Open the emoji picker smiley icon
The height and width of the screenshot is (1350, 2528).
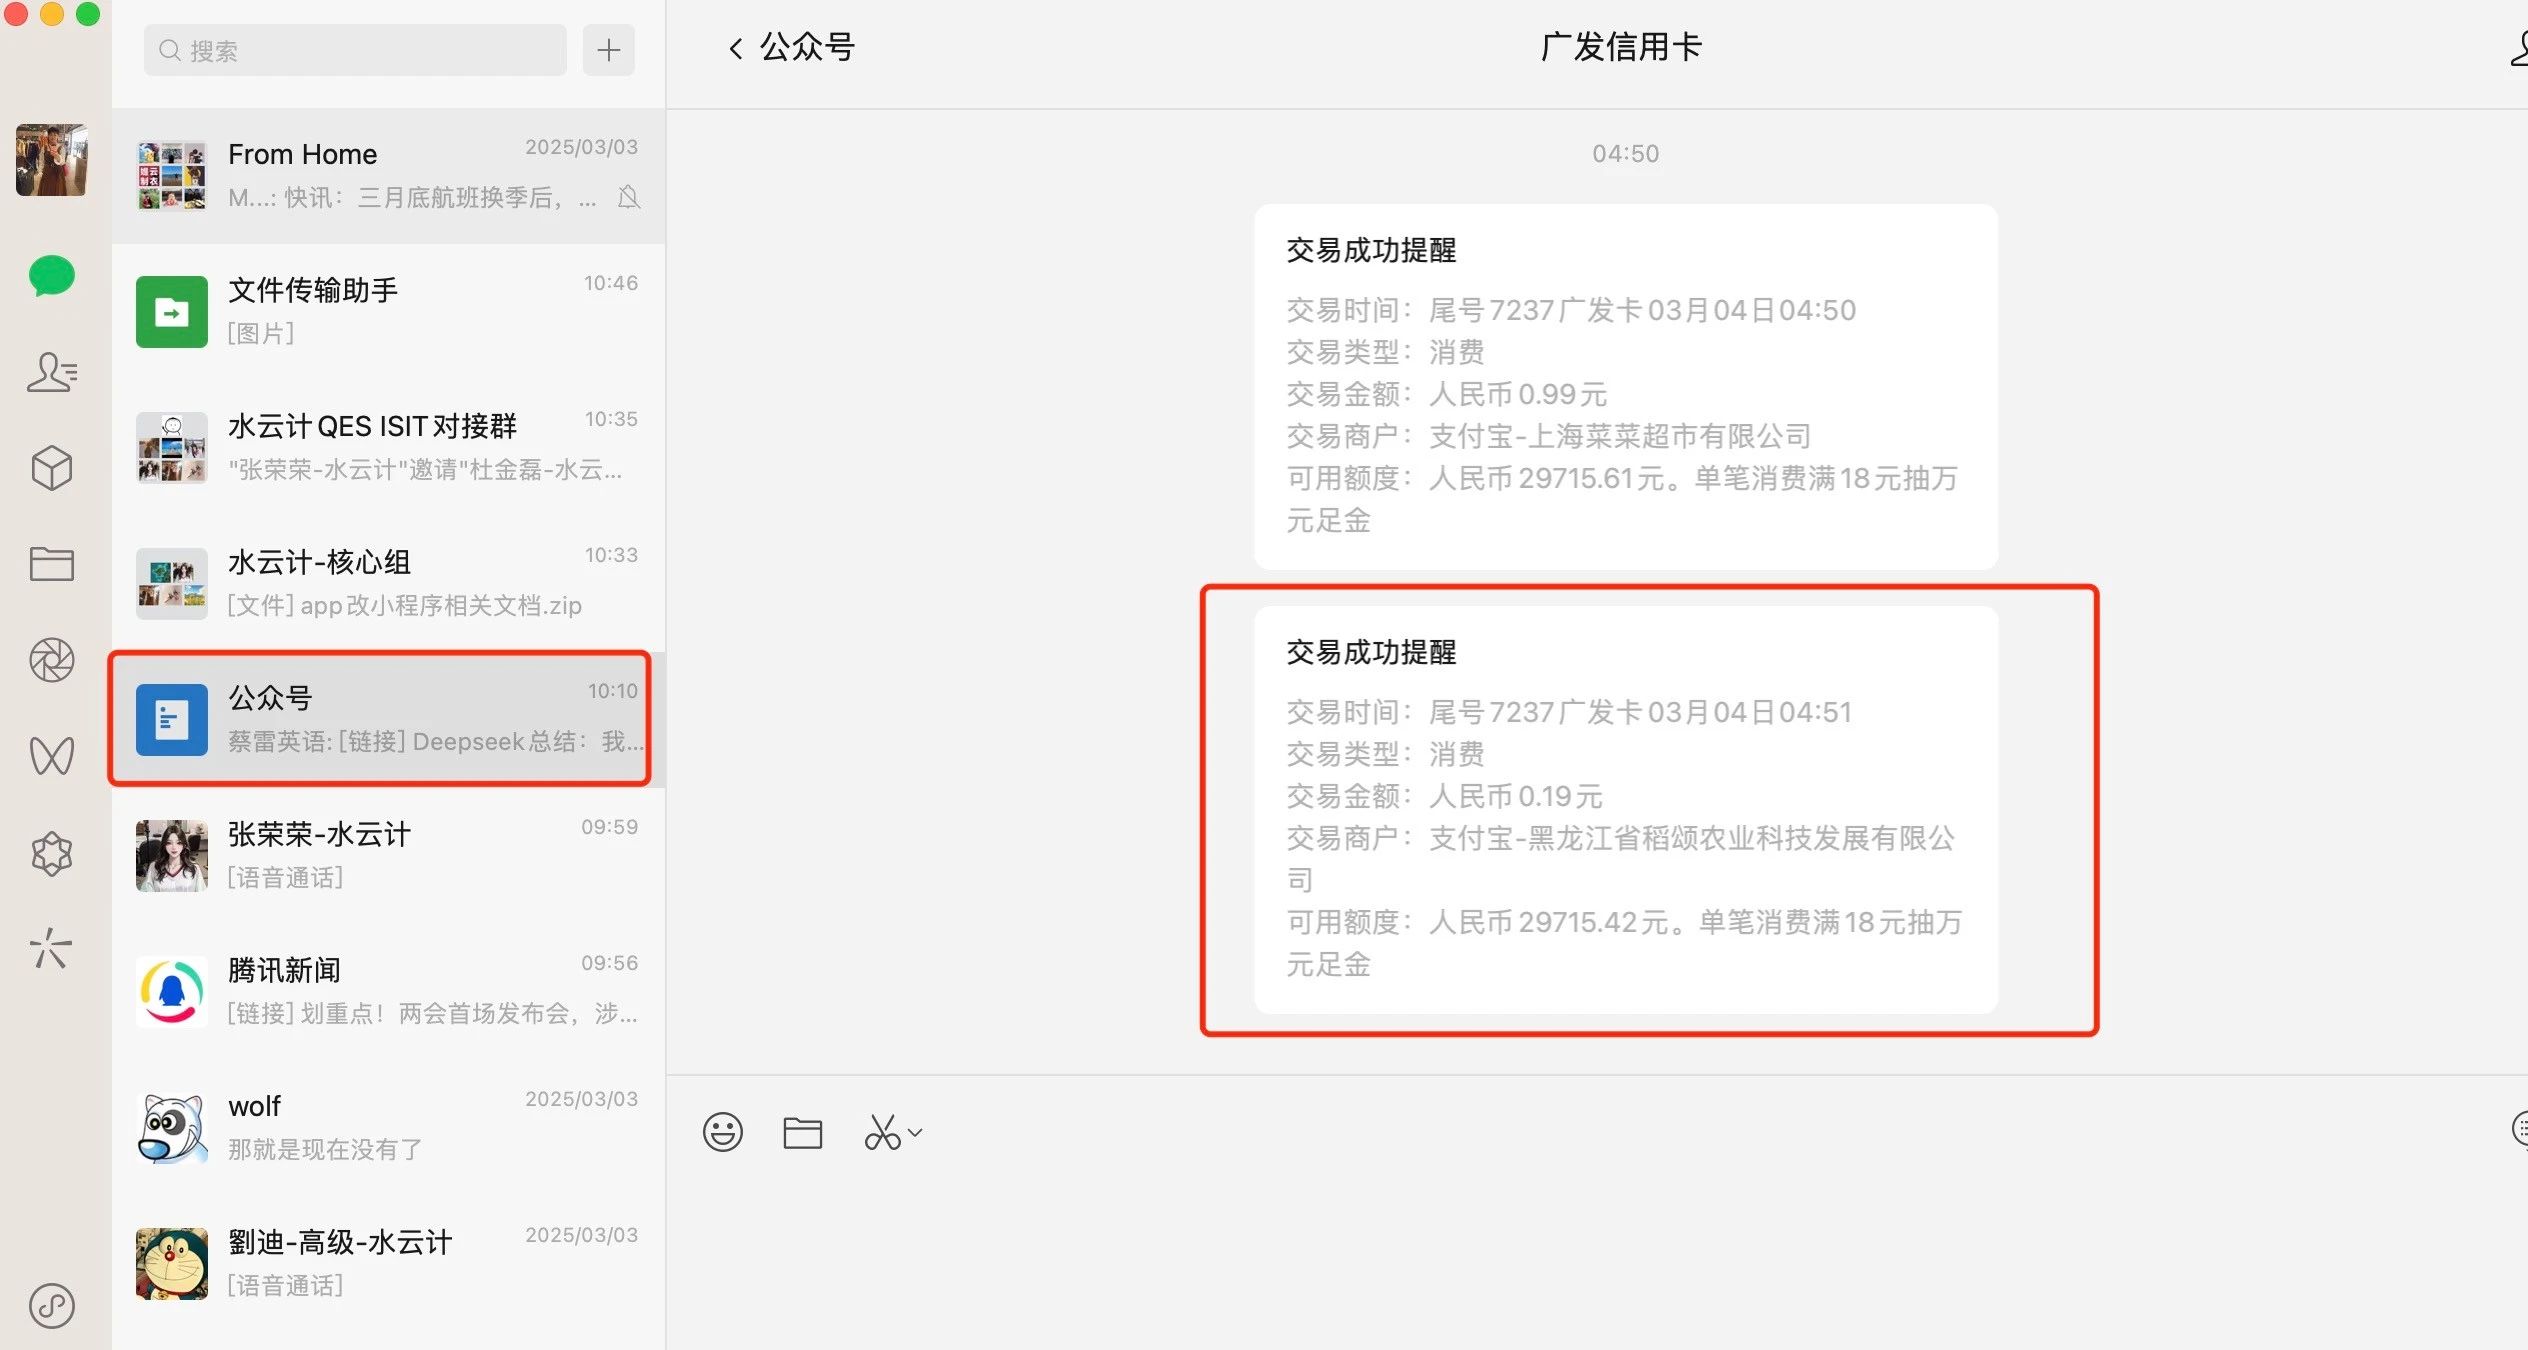tap(723, 1133)
